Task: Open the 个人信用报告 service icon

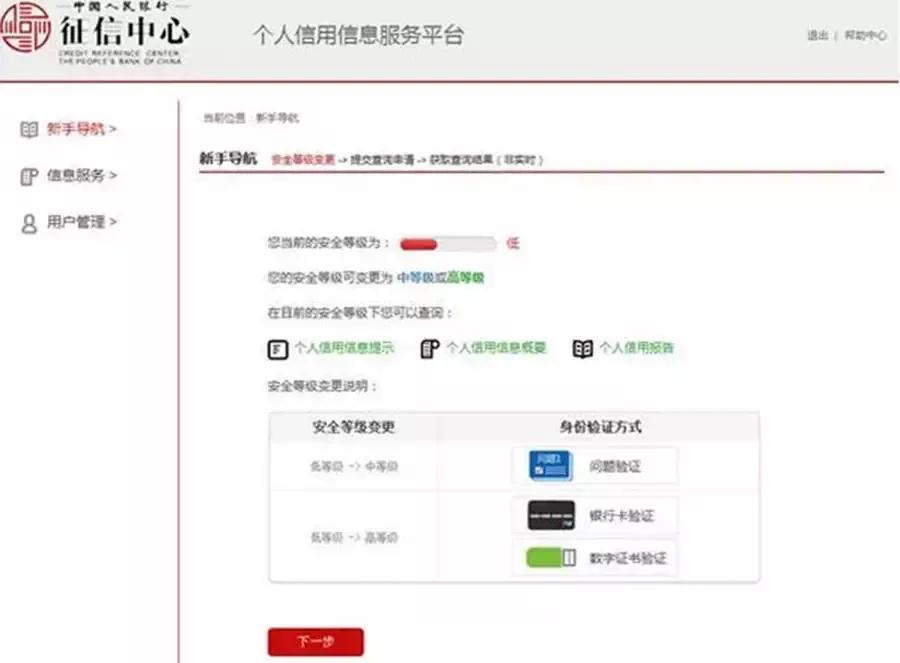Action: tap(584, 348)
